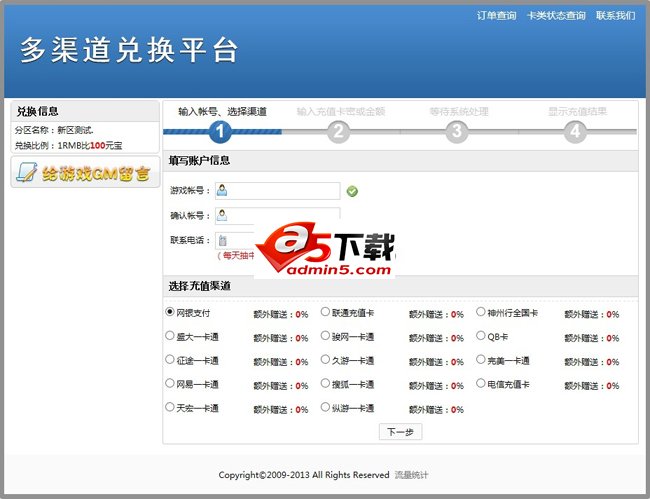The width and height of the screenshot is (650, 499).
Task: Select 完美一卡通 radio button
Action: pyautogui.click(x=480, y=359)
